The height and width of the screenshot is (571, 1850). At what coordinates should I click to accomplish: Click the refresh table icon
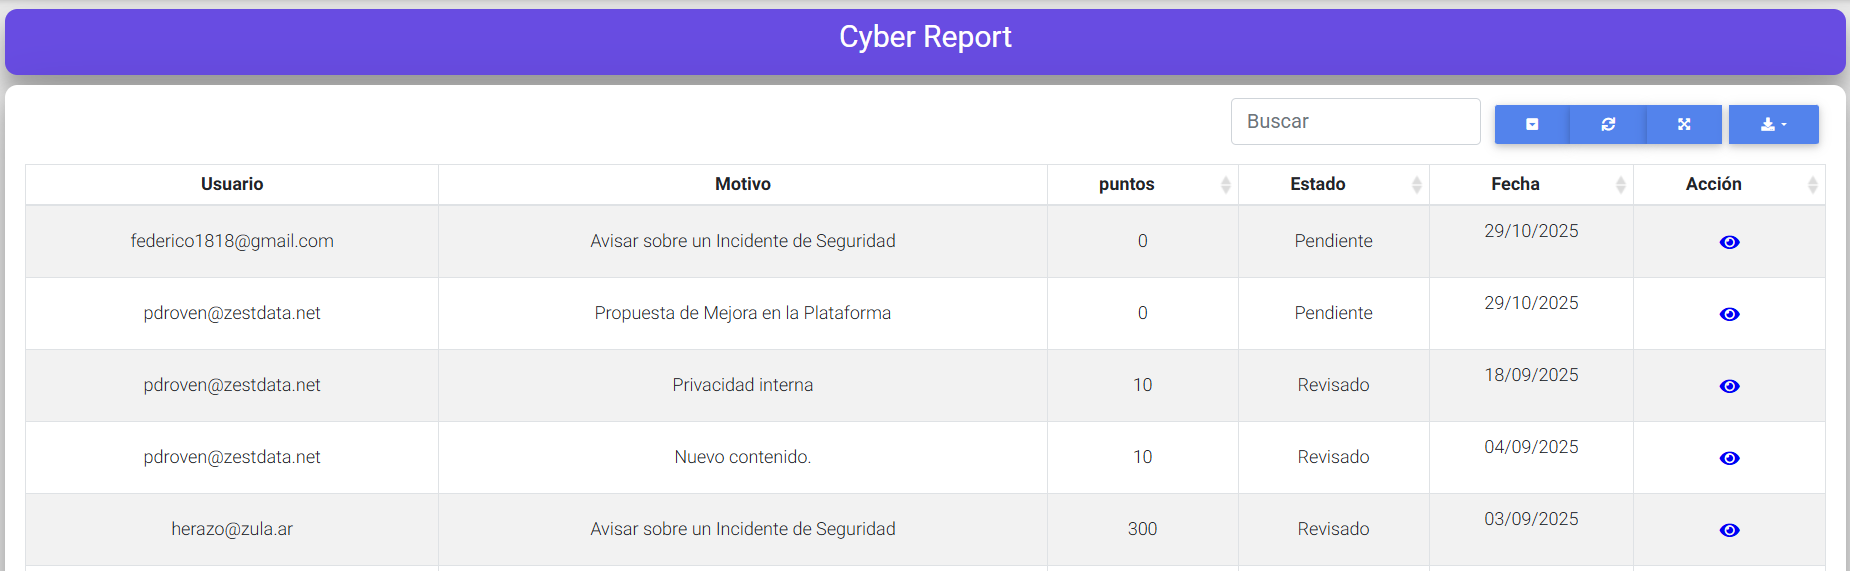pyautogui.click(x=1608, y=124)
